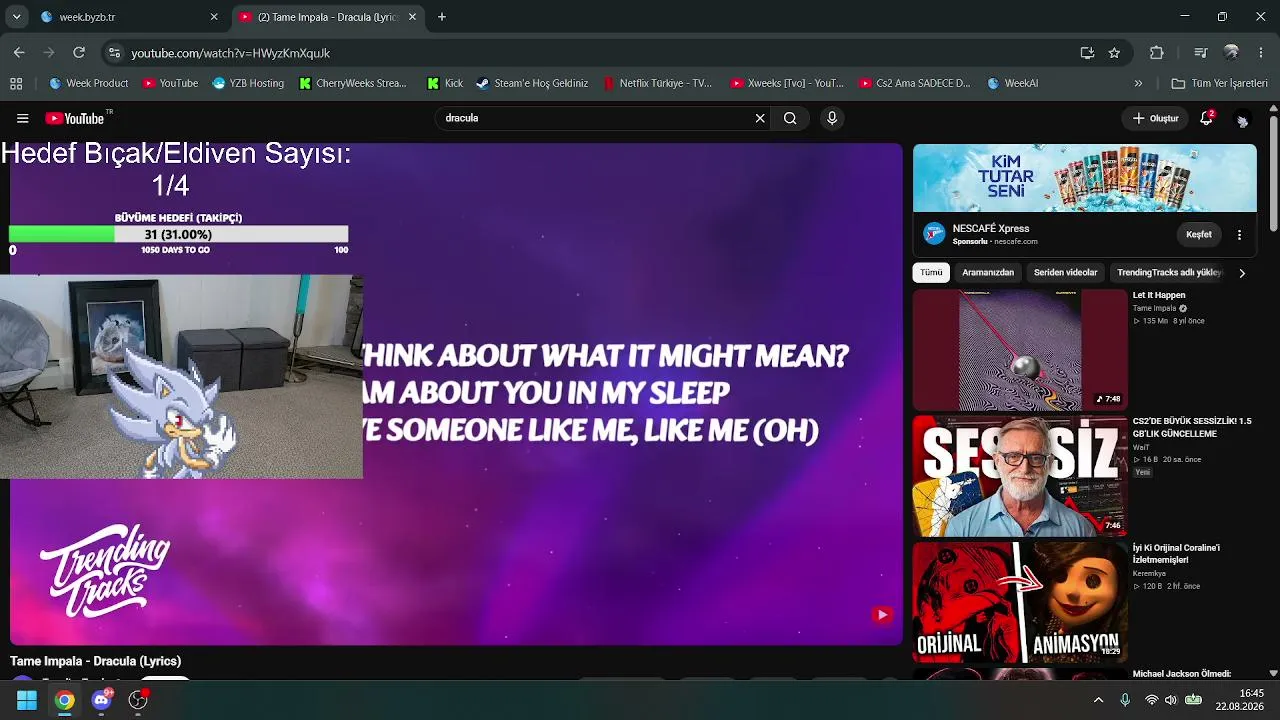Image resolution: width=1280 pixels, height=720 pixels.
Task: Switch to Chrome in the taskbar
Action: [x=64, y=700]
